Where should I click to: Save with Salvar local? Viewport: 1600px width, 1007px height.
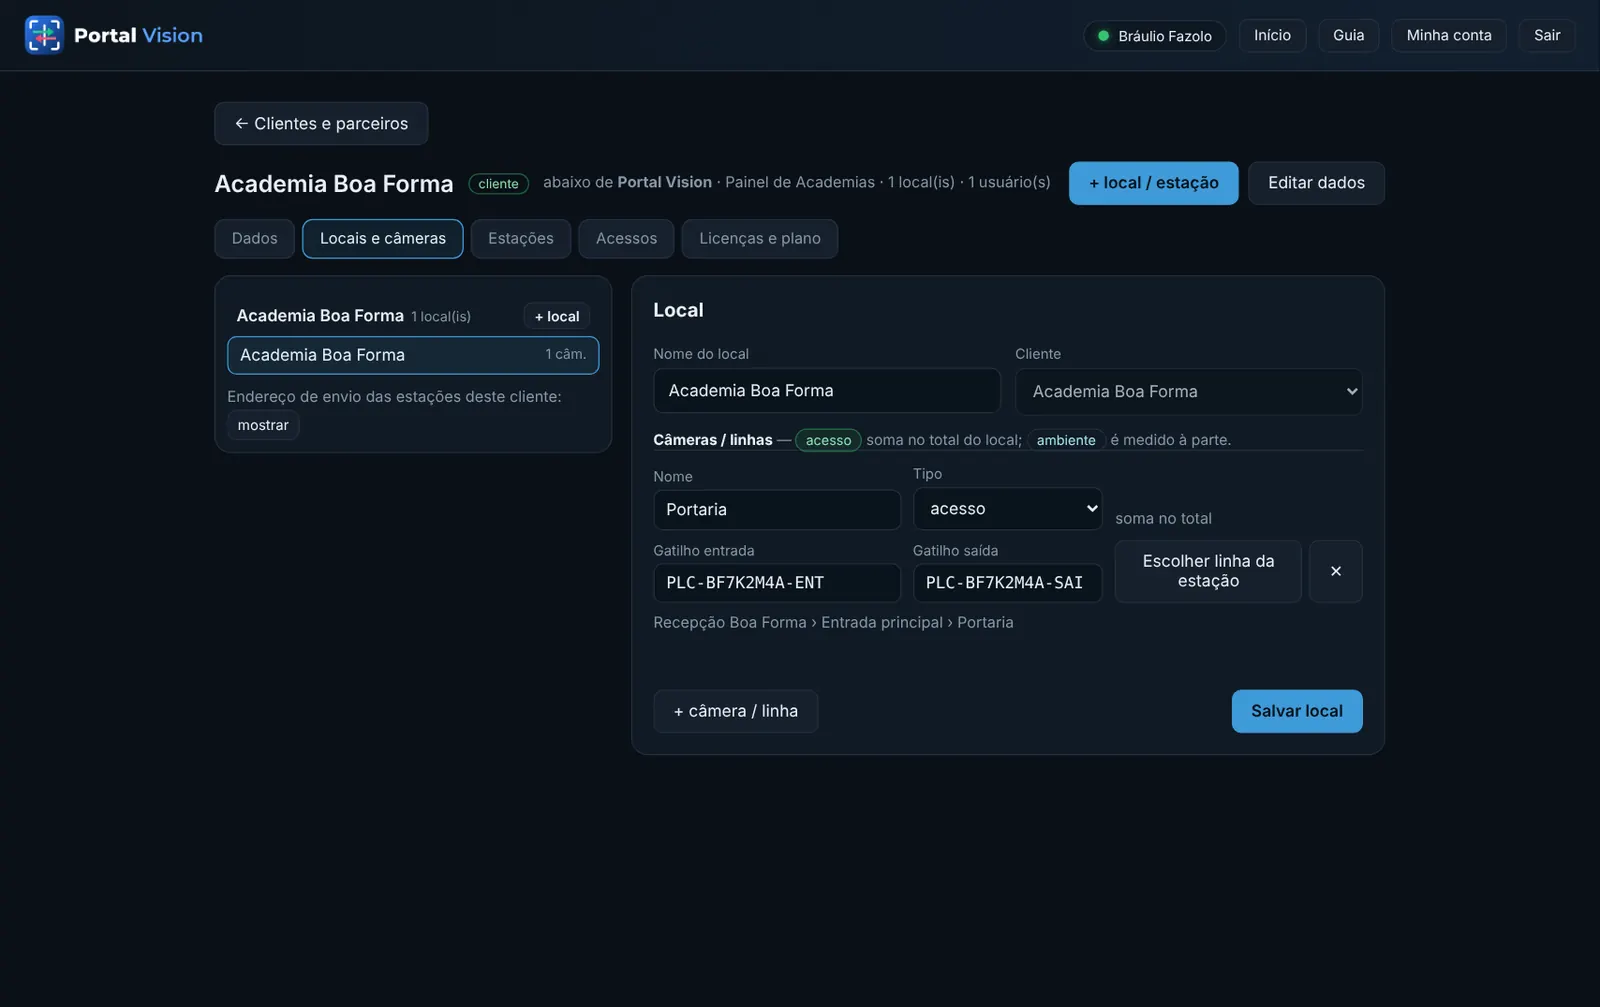pos(1297,711)
